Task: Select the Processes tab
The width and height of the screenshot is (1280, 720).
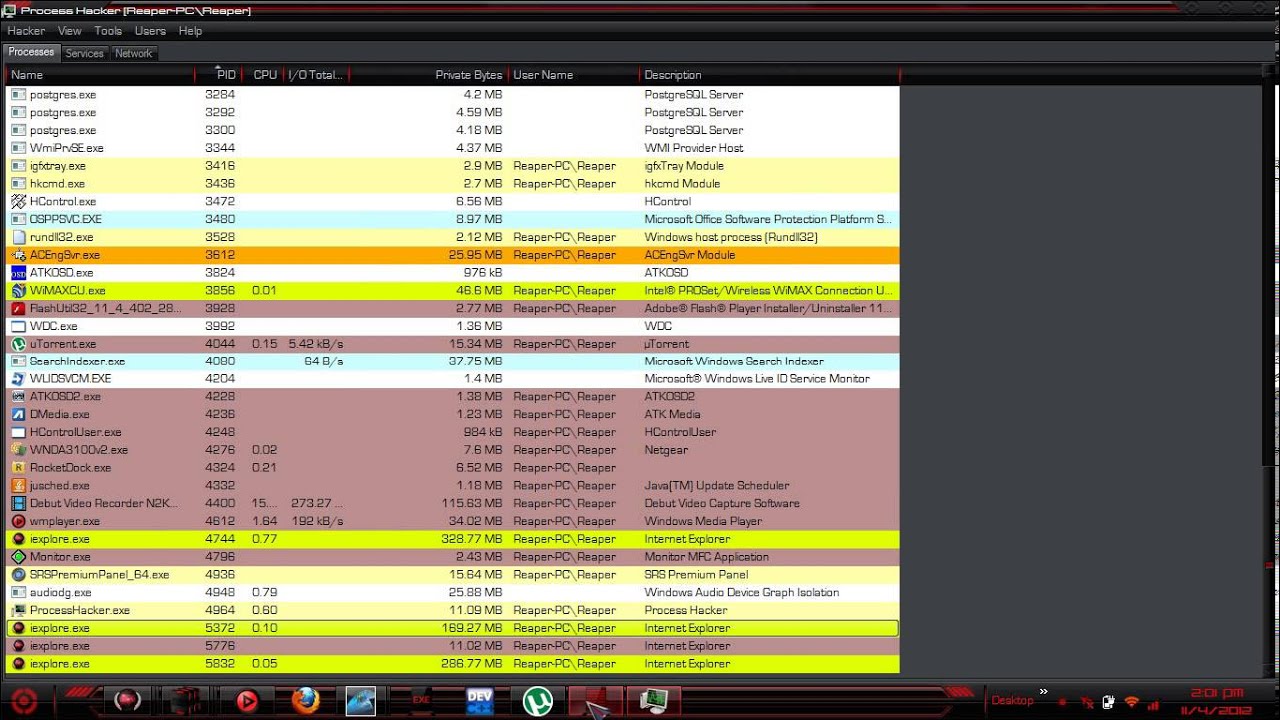Action: point(31,53)
